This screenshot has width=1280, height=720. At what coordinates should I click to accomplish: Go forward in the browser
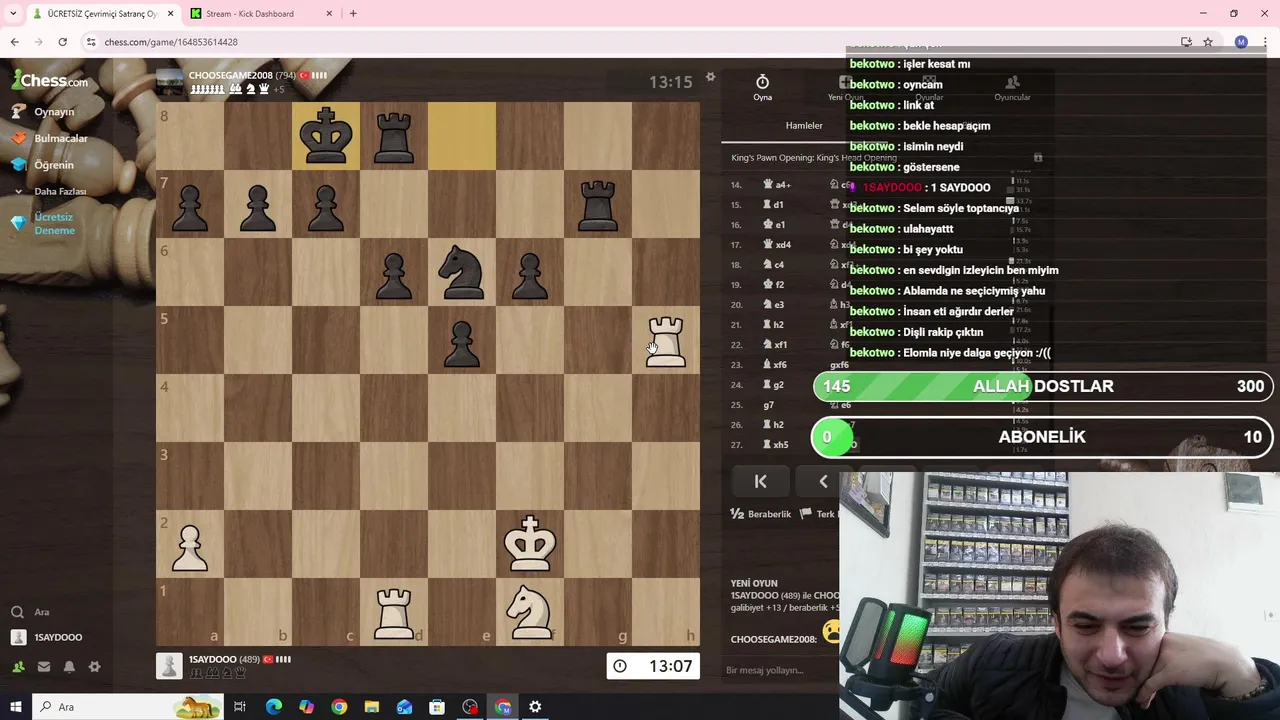click(38, 42)
